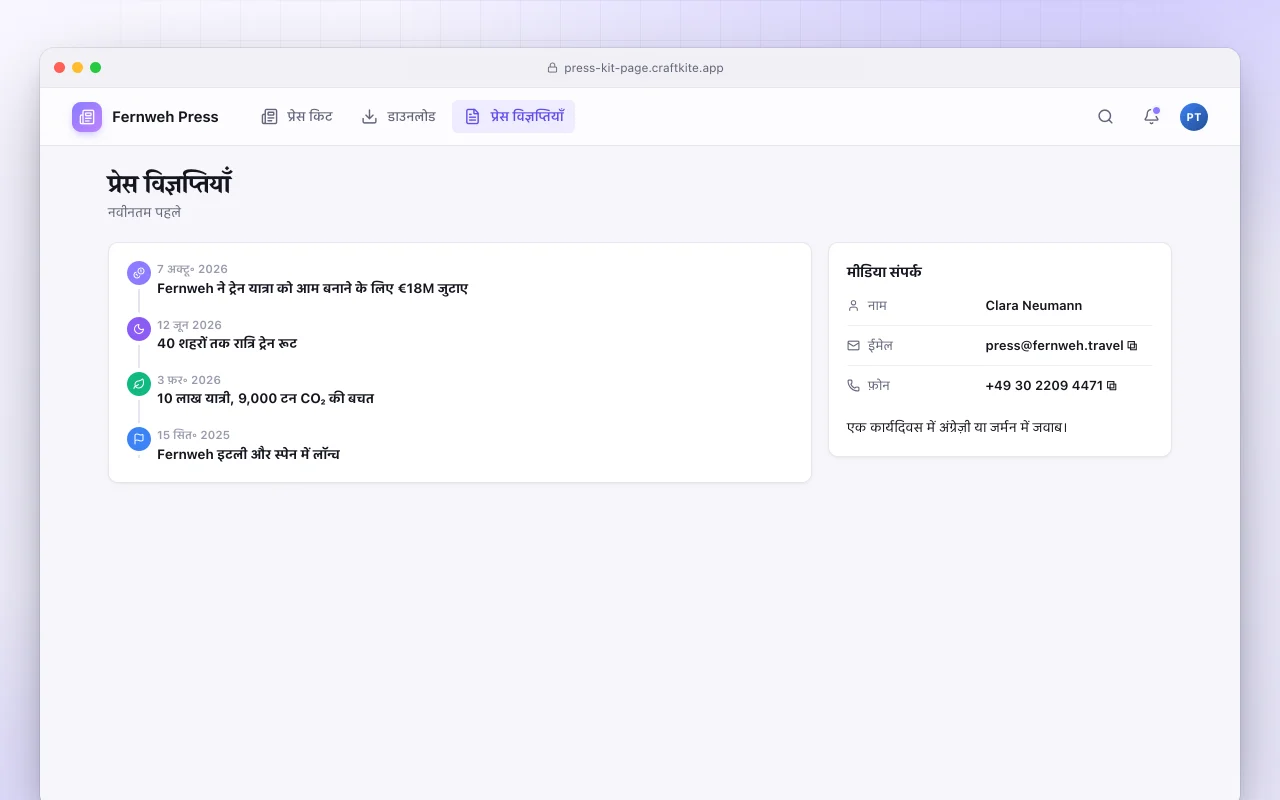Click the link icon beside 7 अक्टू॰ 2026
Screen dimensions: 1280x800
point(139,272)
